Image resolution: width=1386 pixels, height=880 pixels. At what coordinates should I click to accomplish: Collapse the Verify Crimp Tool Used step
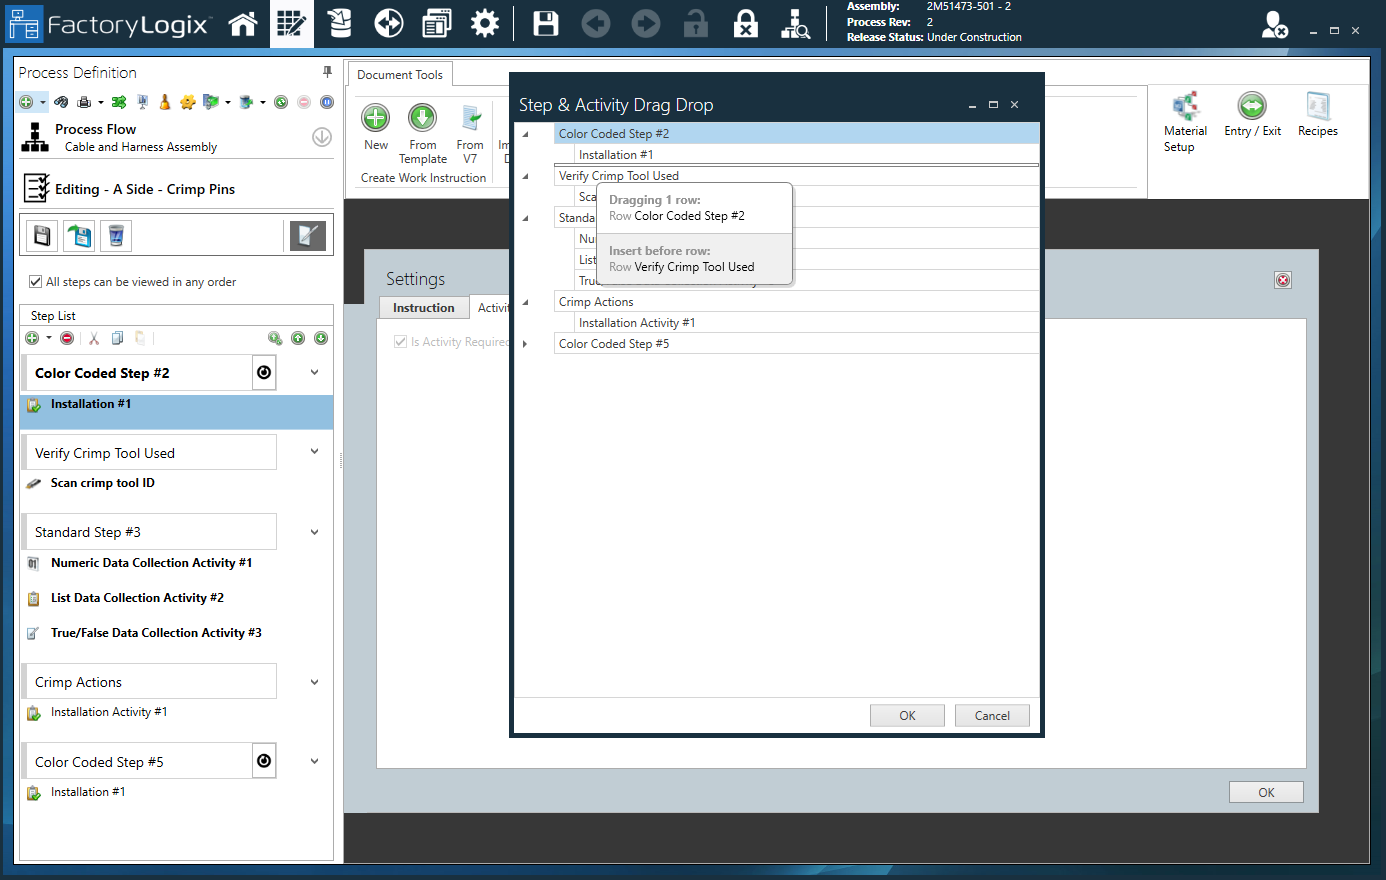(314, 451)
